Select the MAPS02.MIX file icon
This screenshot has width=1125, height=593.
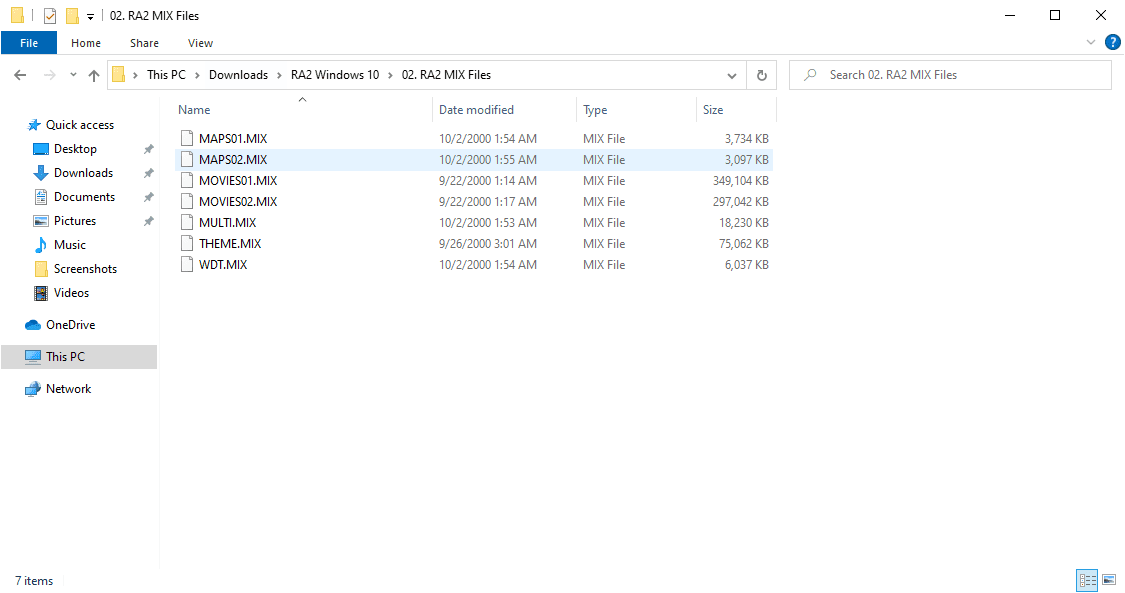pyautogui.click(x=187, y=159)
